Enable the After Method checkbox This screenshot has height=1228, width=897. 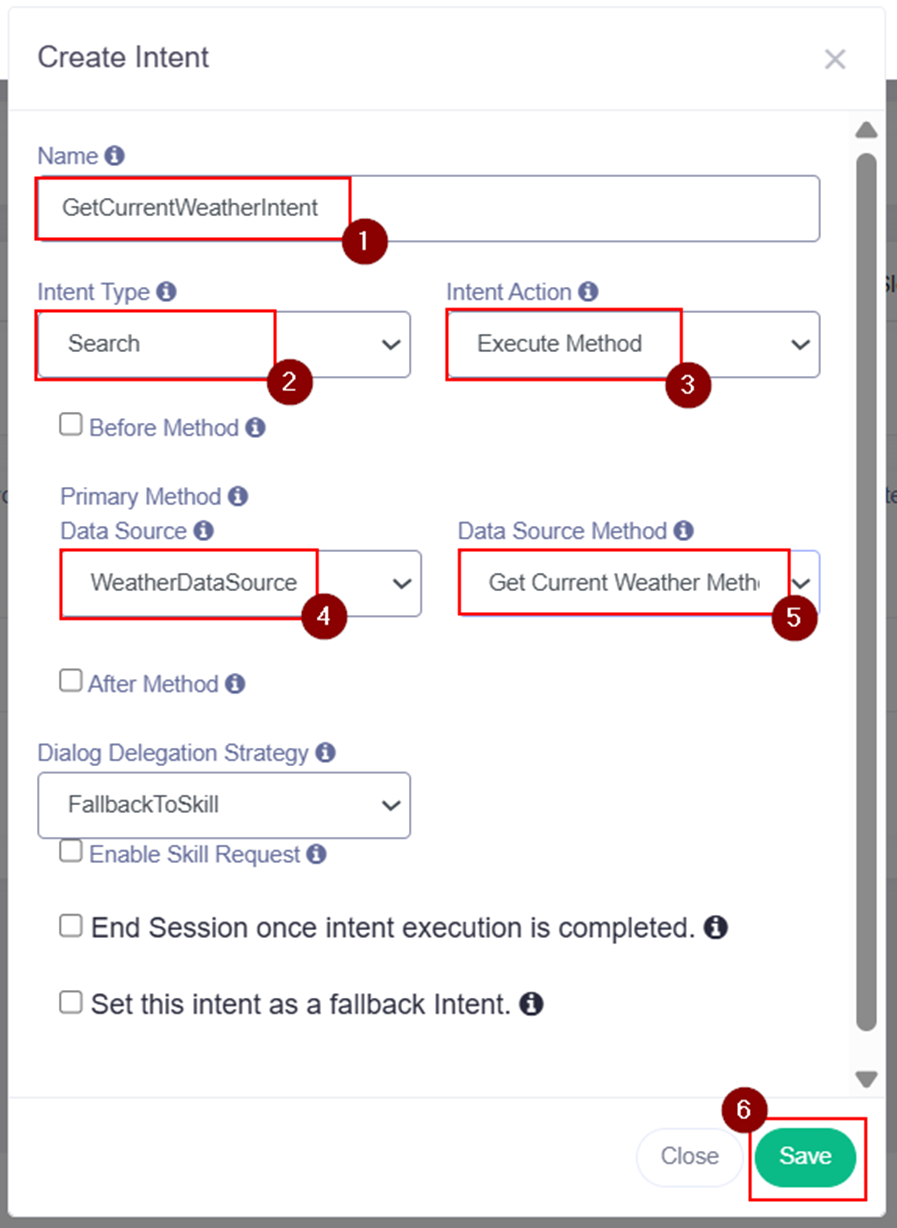70,681
